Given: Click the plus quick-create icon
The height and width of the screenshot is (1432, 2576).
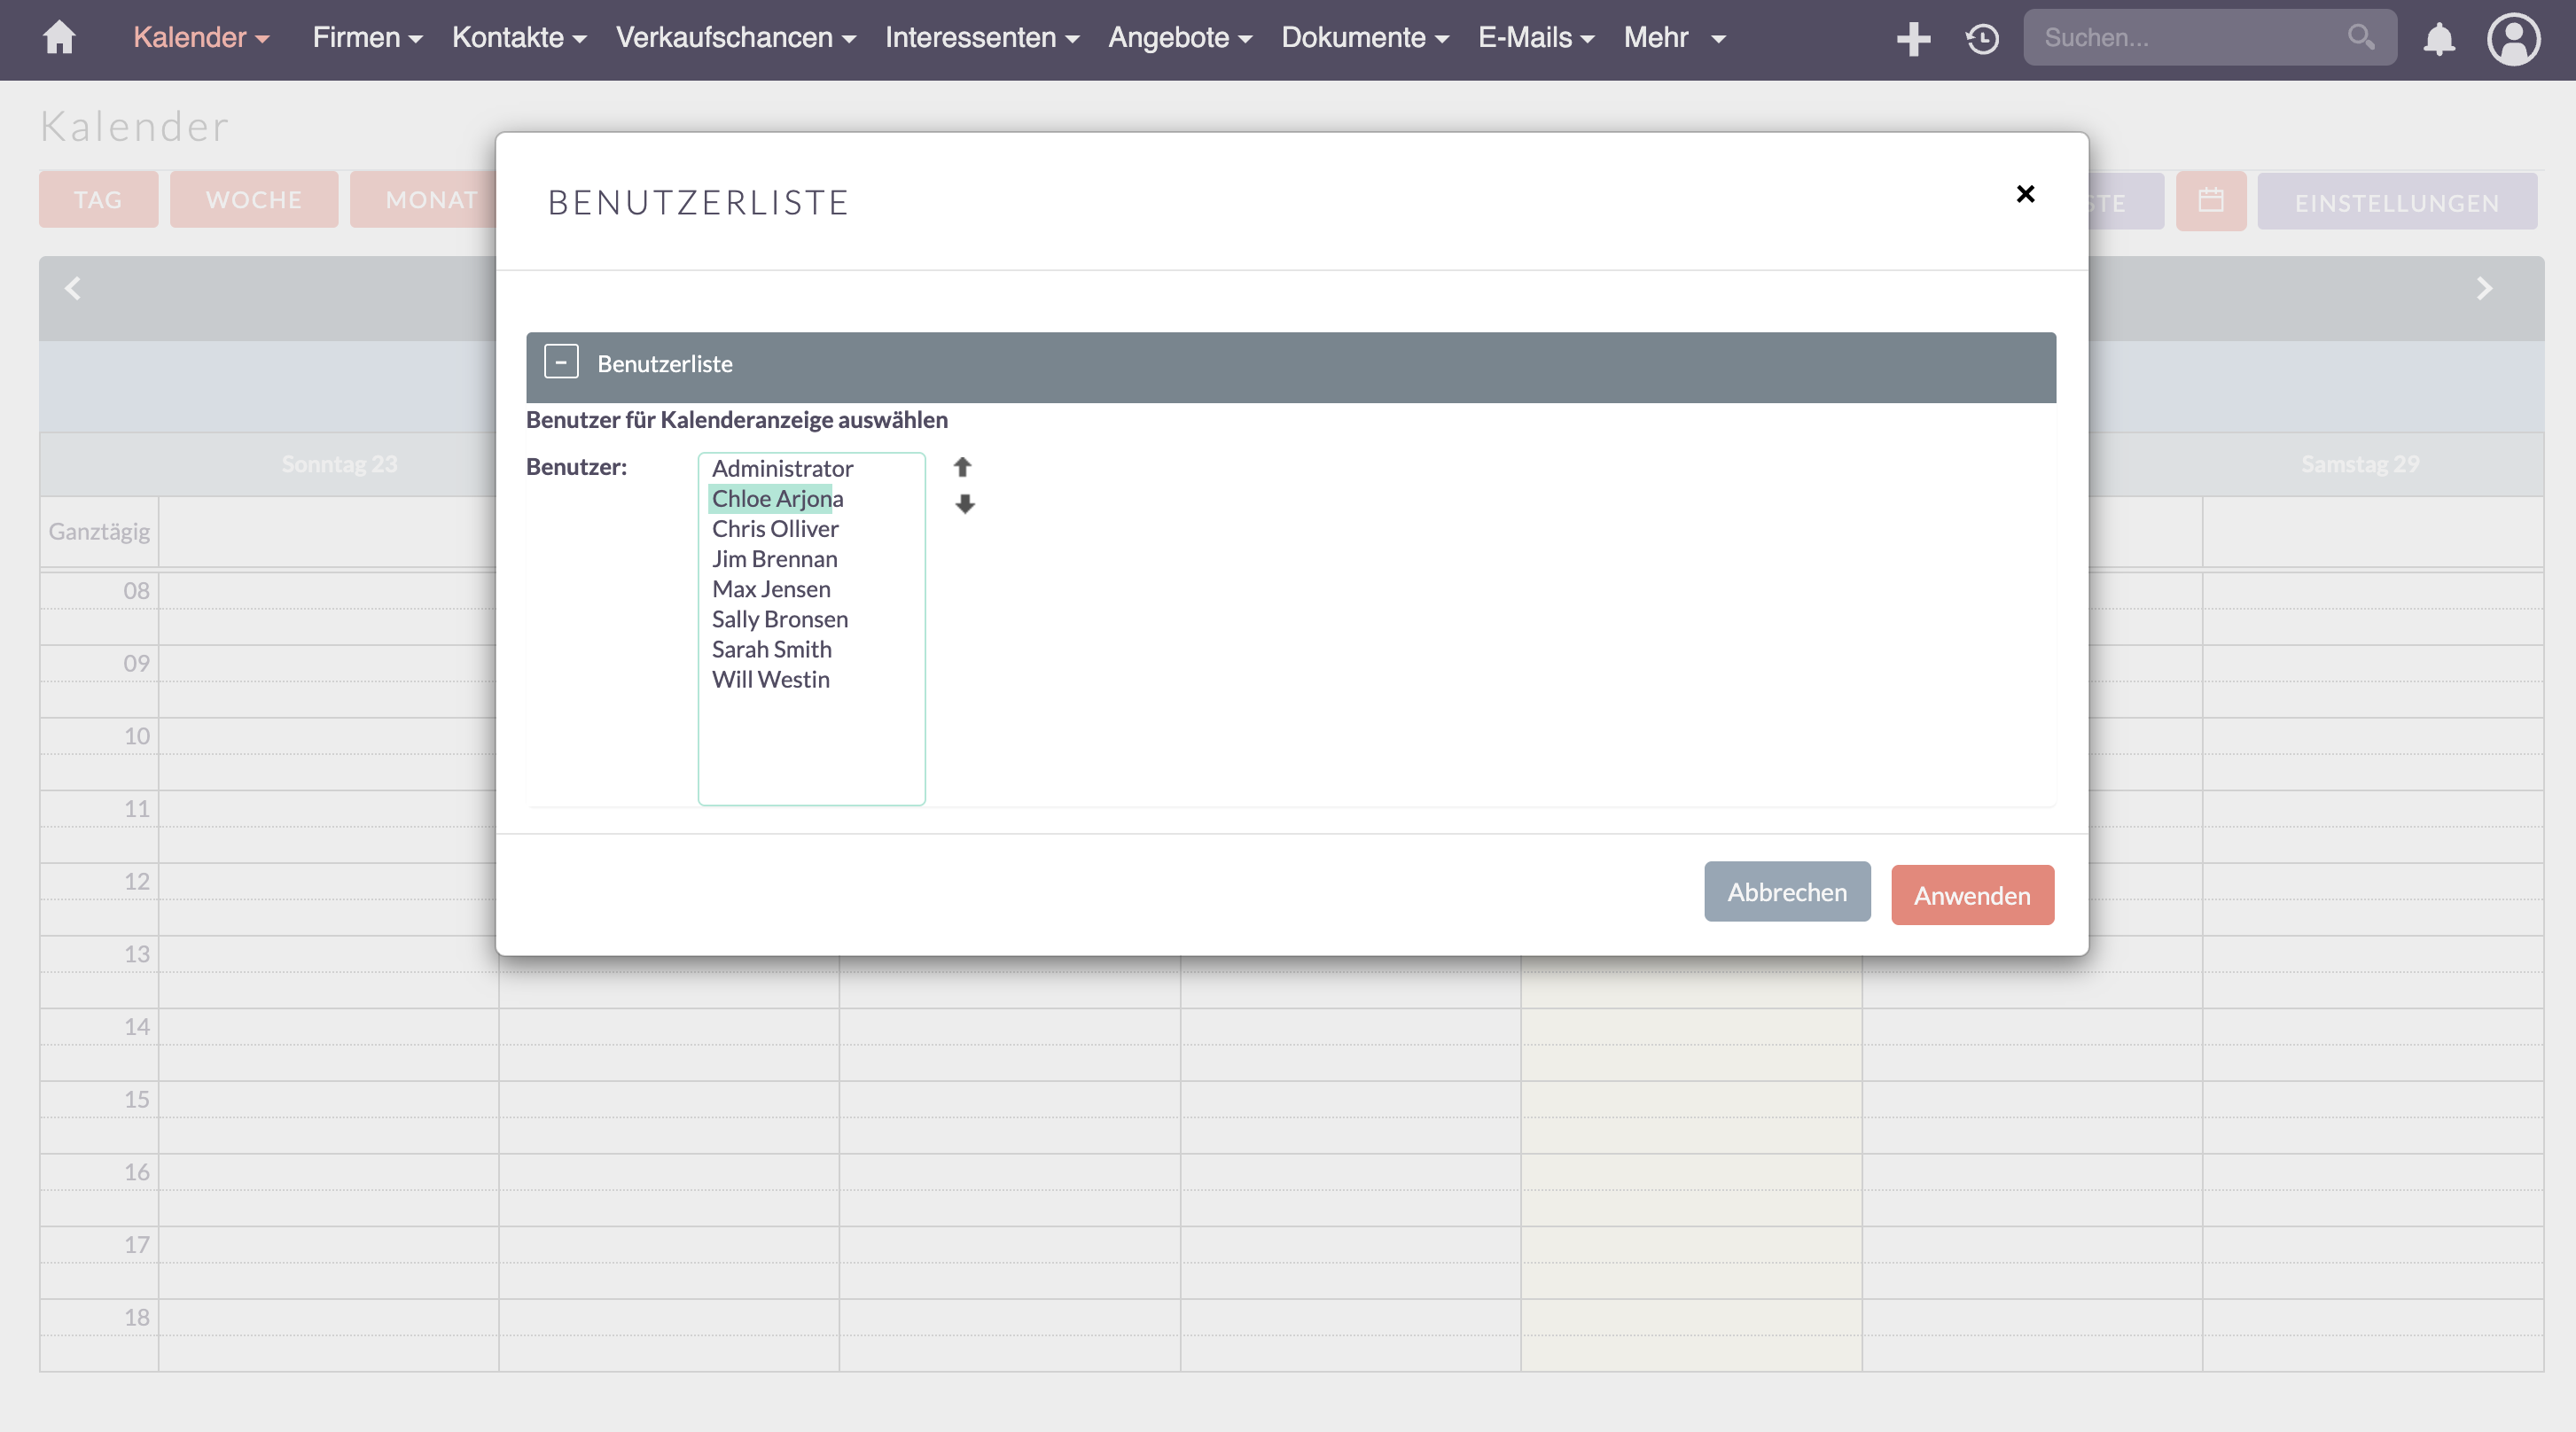Looking at the screenshot, I should (x=1912, y=38).
